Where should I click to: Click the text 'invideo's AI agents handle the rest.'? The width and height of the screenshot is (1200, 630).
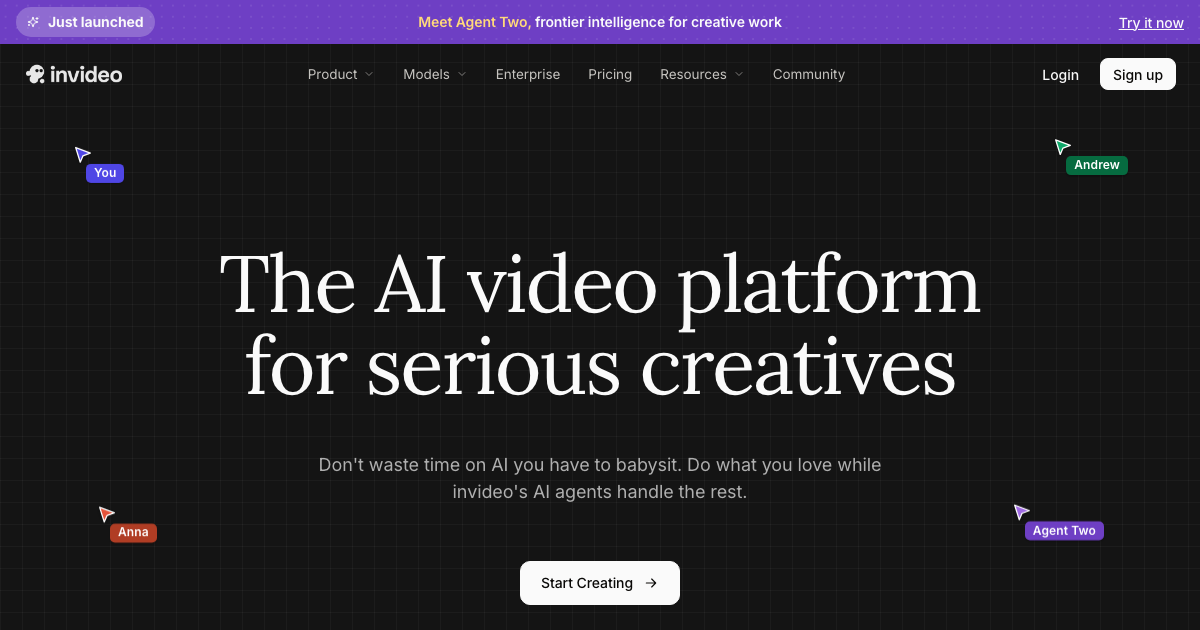pos(600,492)
